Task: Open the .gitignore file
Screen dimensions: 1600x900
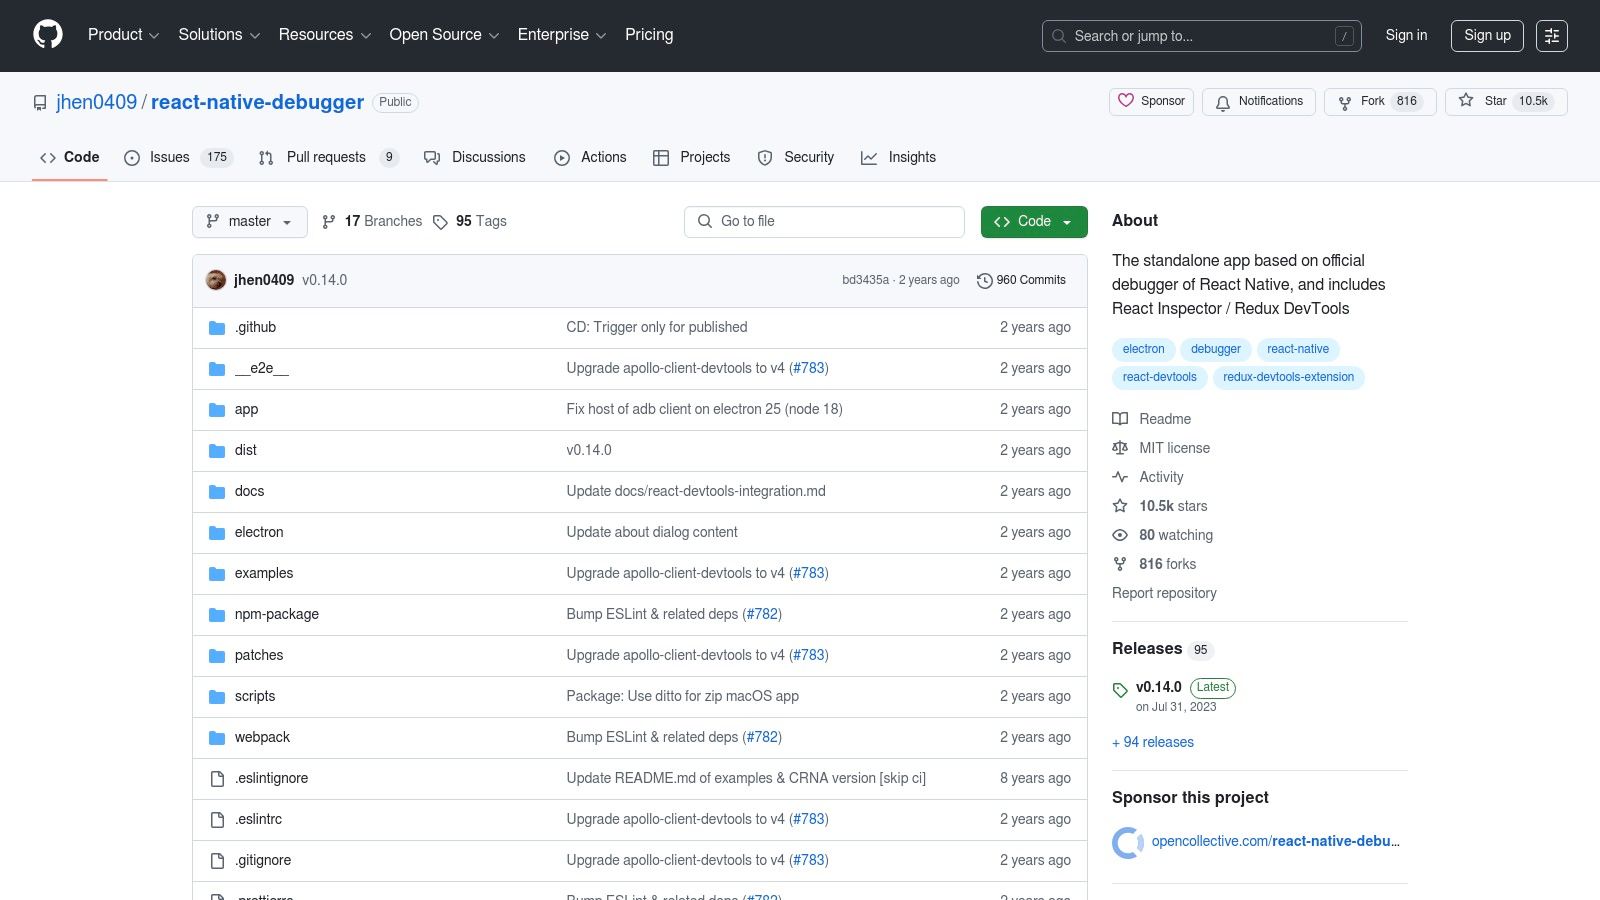Action: pos(263,860)
